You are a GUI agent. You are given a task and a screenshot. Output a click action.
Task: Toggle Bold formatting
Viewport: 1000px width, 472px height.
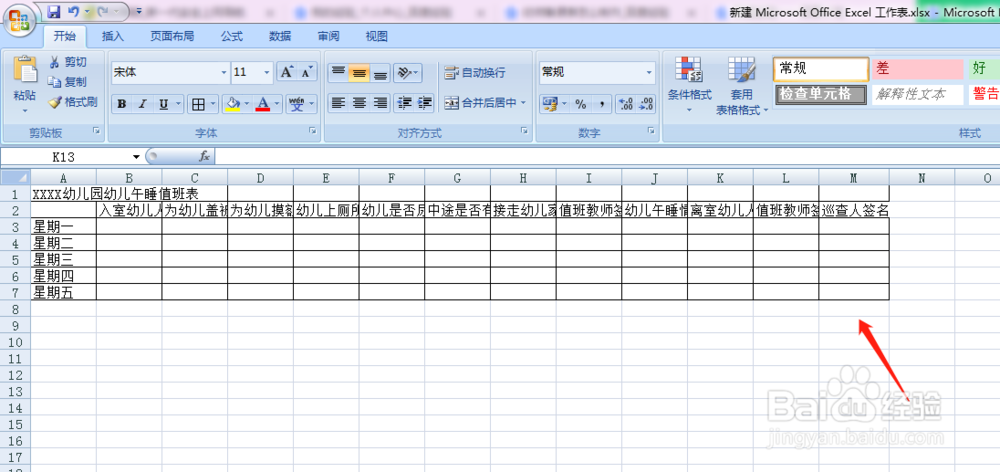(121, 104)
